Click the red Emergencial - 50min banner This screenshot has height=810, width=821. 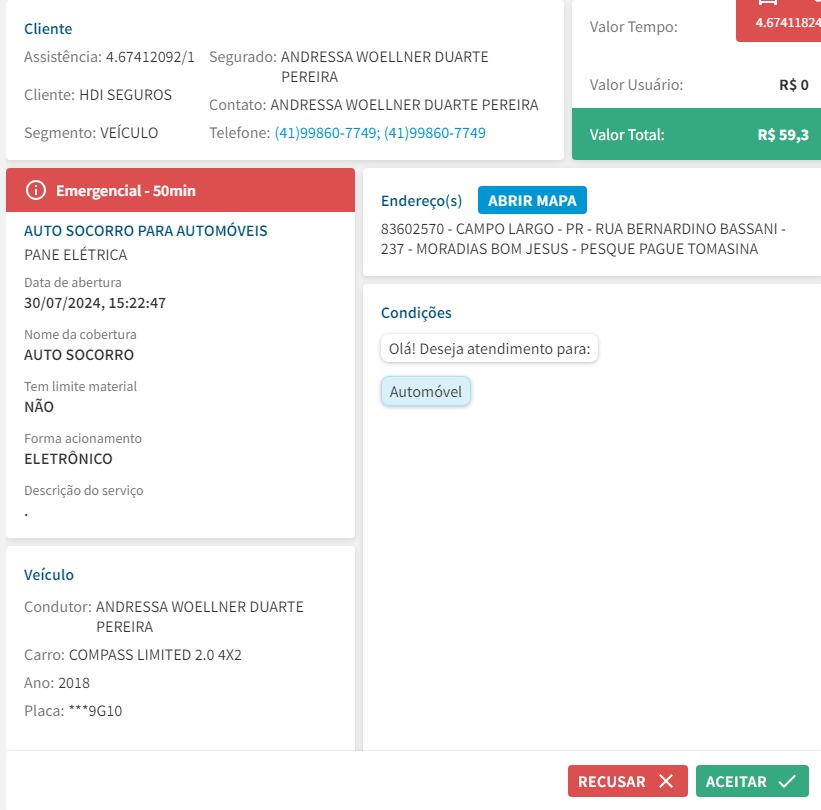pyautogui.click(x=180, y=190)
